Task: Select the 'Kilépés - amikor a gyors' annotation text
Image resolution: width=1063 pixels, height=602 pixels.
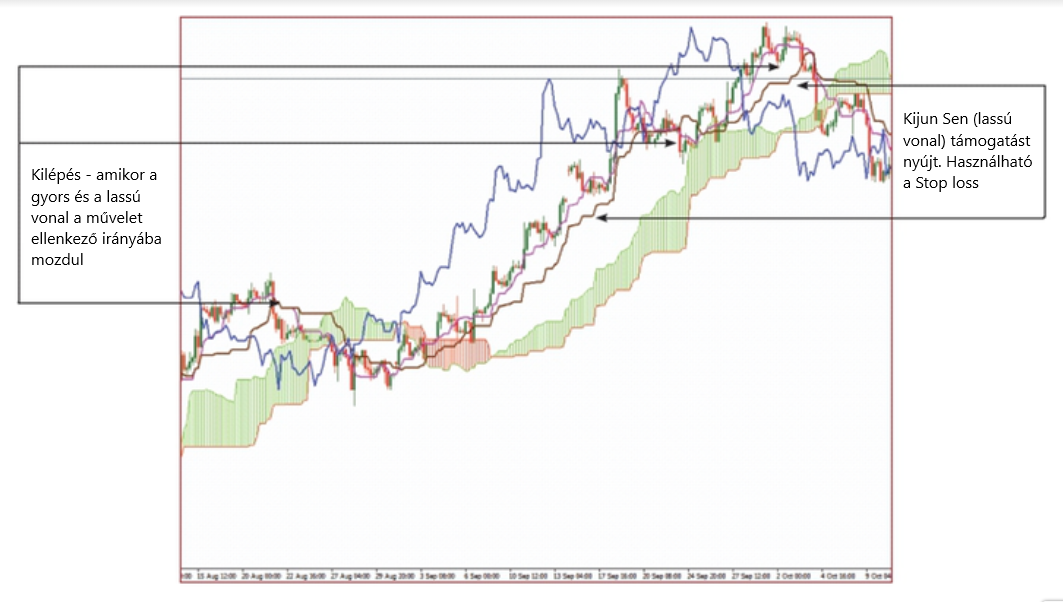Action: [96, 217]
